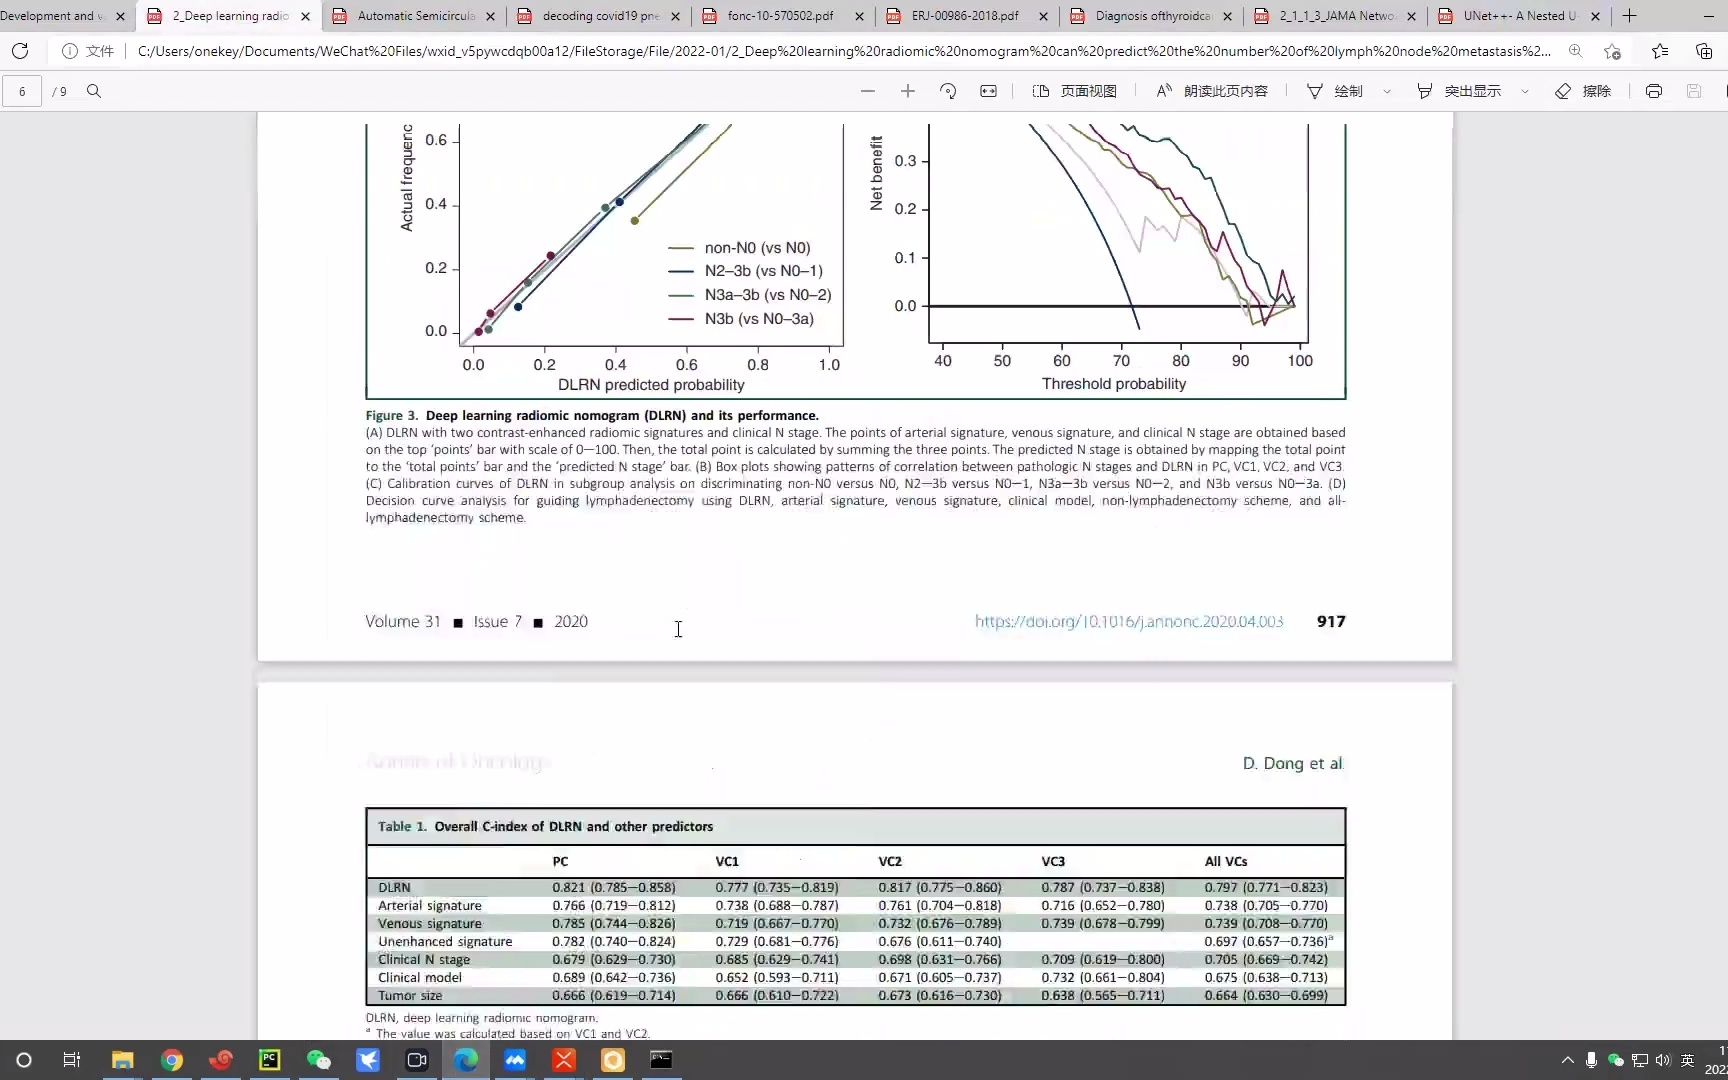Click the zoom in plus icon
The width and height of the screenshot is (1728, 1080).
908,91
